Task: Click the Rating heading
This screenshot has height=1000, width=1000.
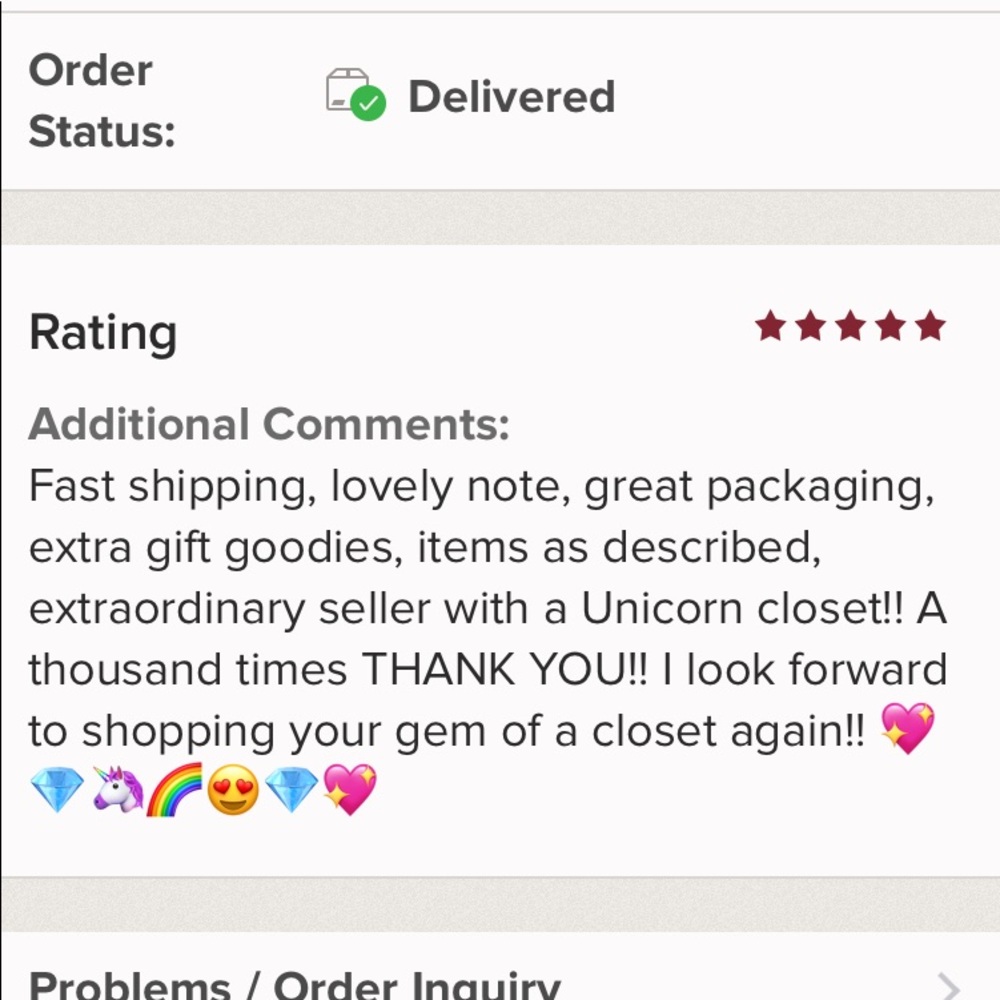Action: [x=103, y=333]
